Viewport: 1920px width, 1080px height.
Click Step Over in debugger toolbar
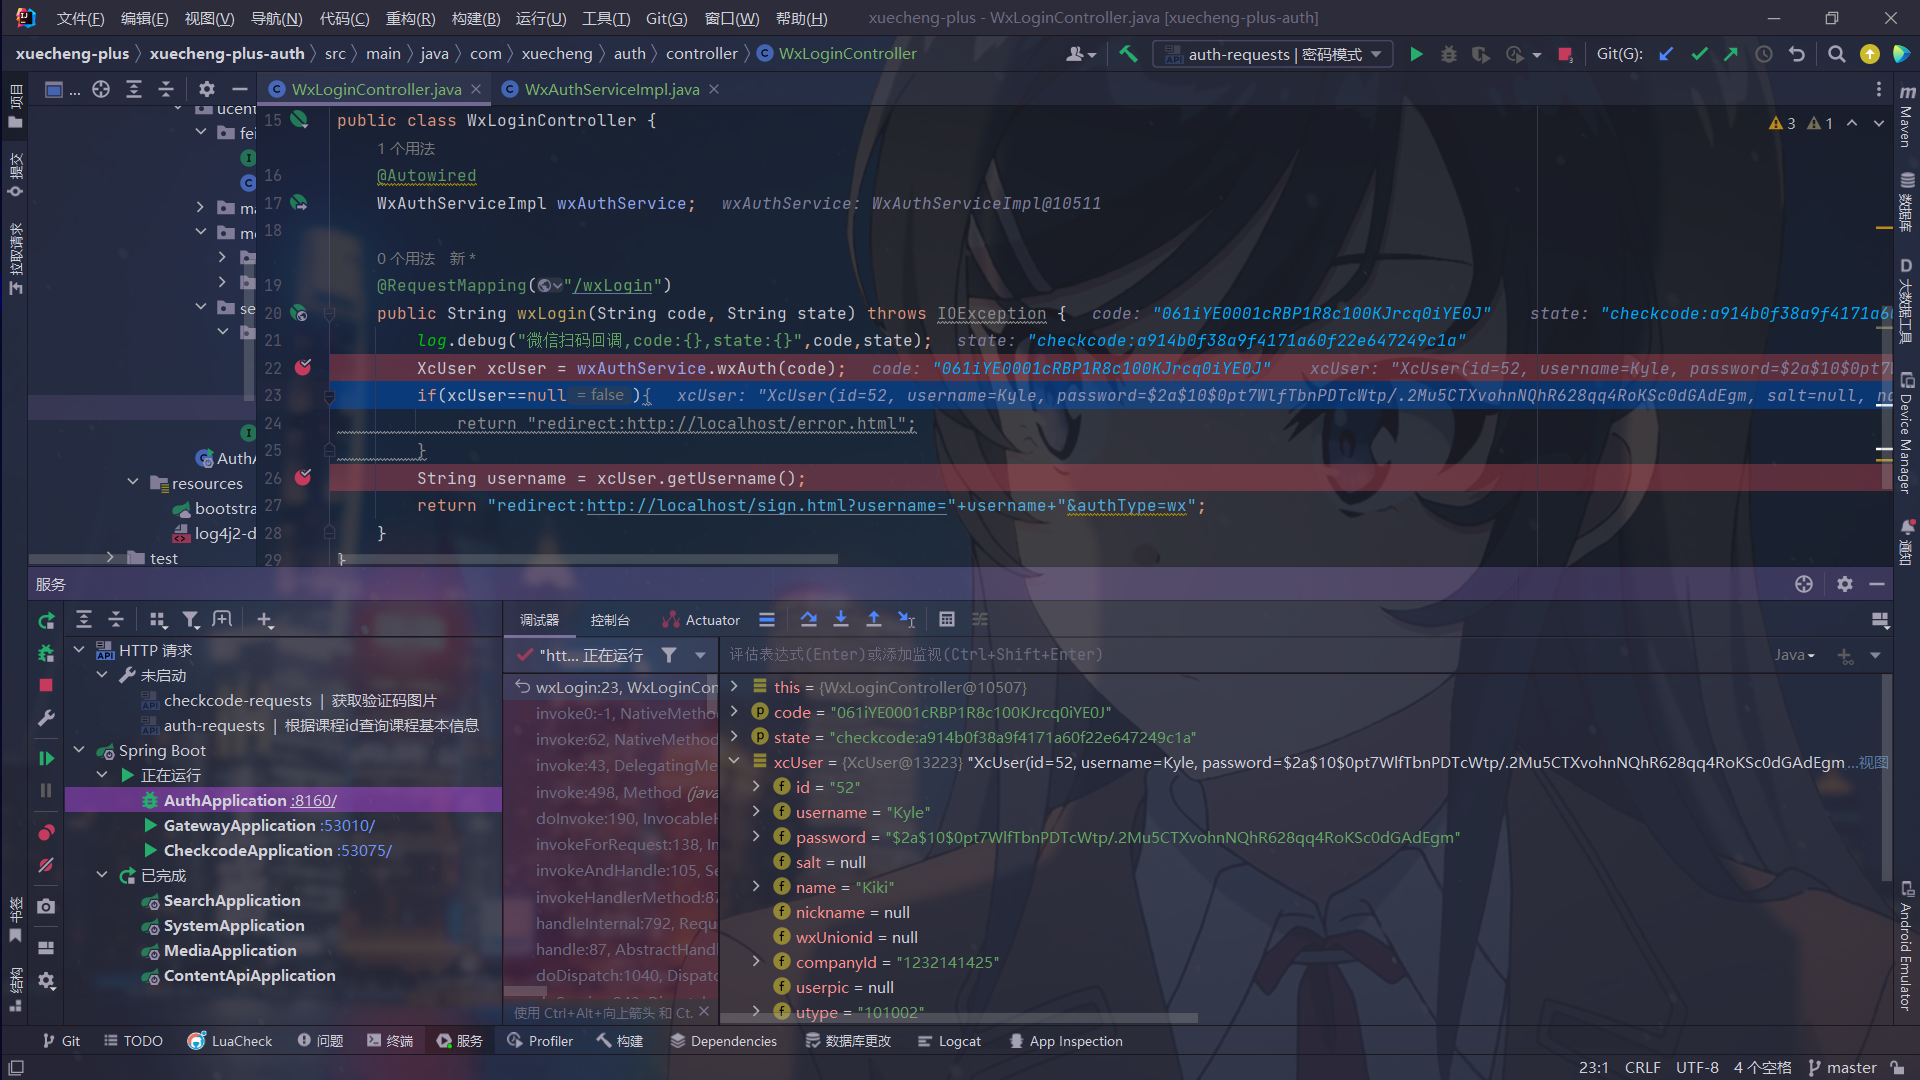[x=808, y=620]
